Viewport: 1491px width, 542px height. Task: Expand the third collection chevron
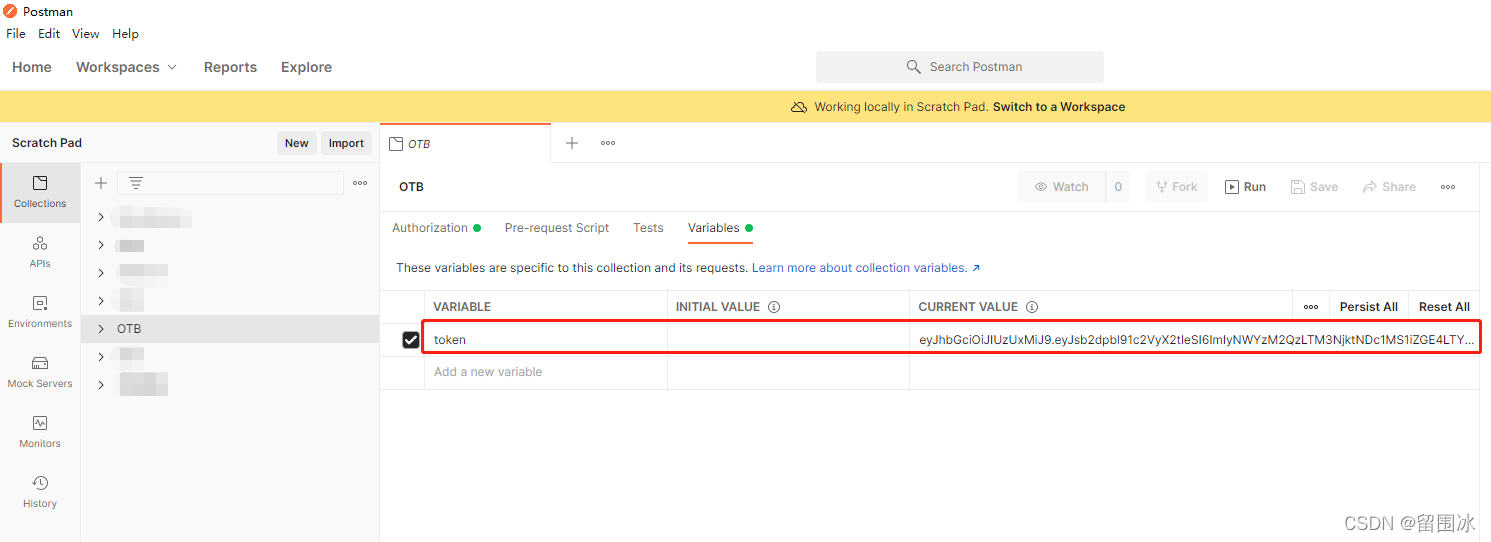[x=101, y=273]
